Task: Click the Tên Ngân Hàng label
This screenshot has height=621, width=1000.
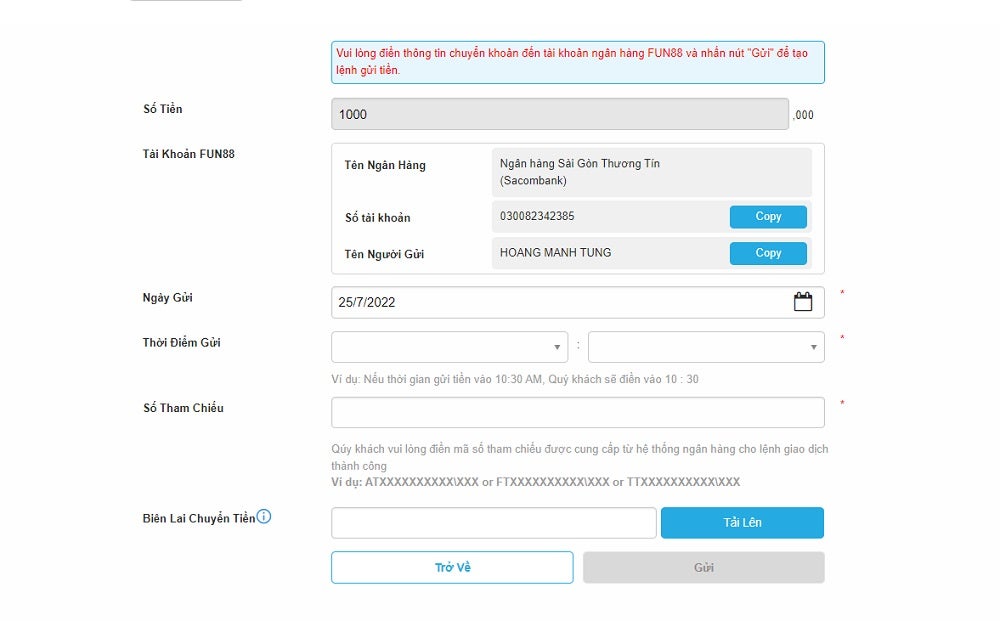Action: coord(385,165)
